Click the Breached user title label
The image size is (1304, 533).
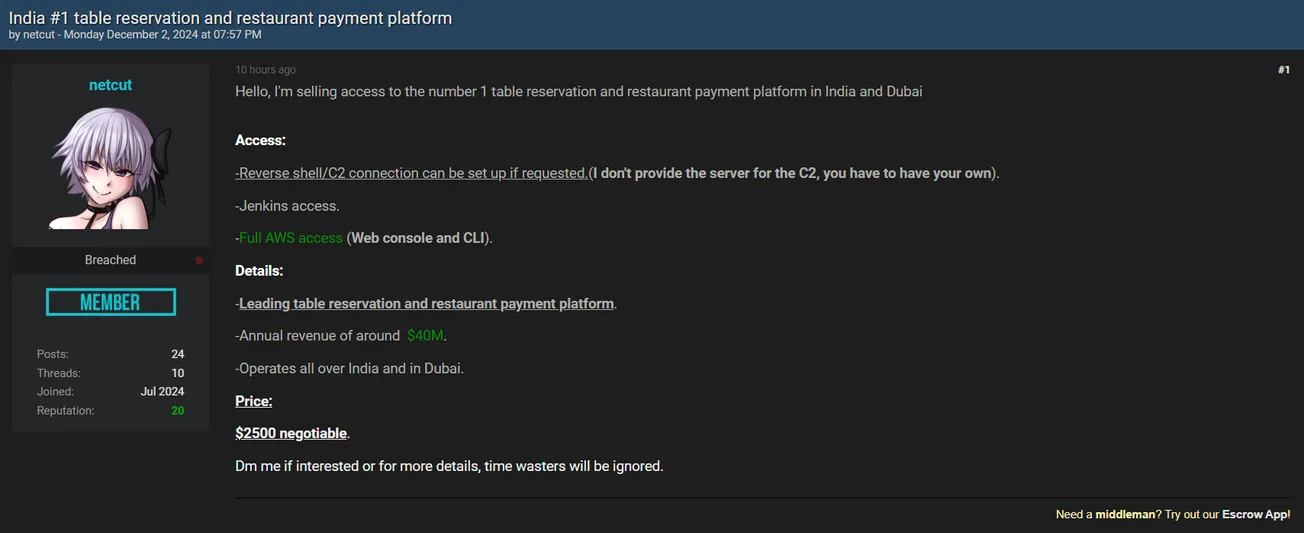click(x=110, y=260)
